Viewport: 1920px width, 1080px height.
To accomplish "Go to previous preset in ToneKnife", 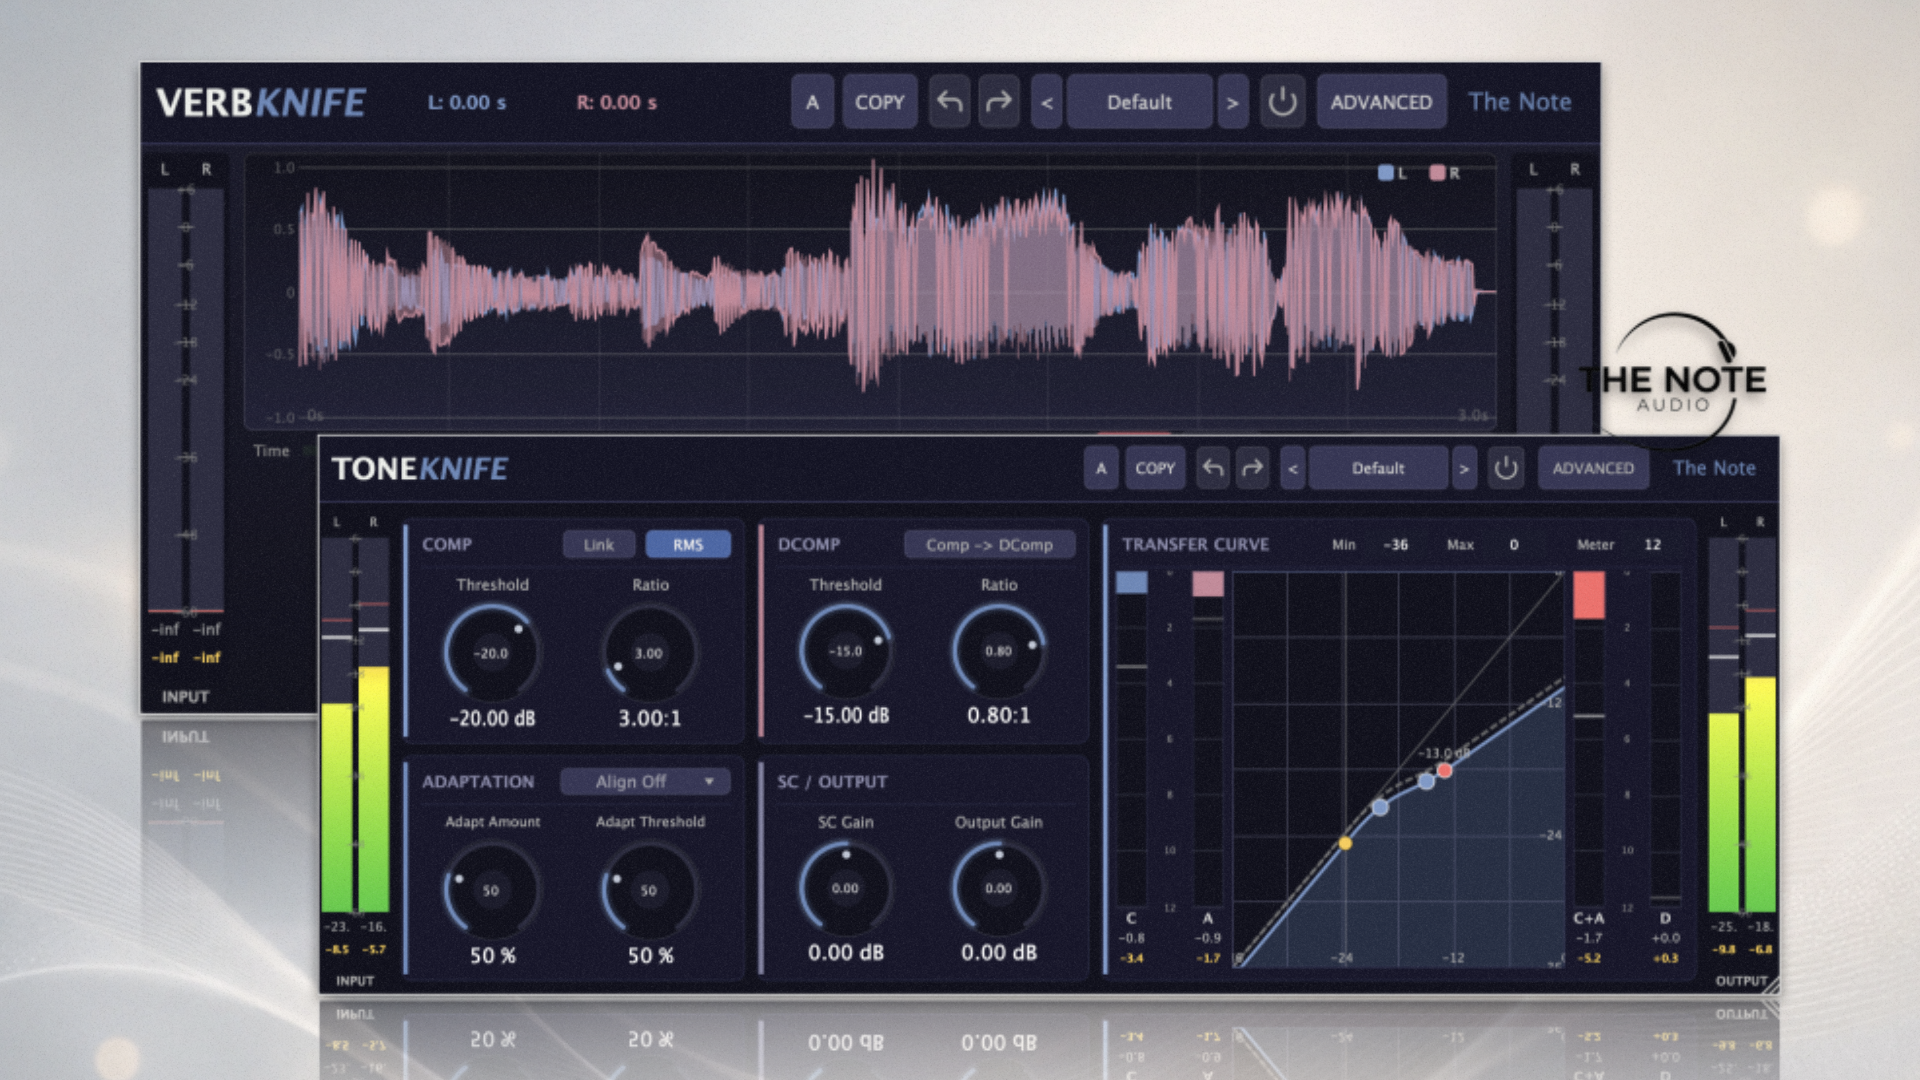I will 1292,468.
